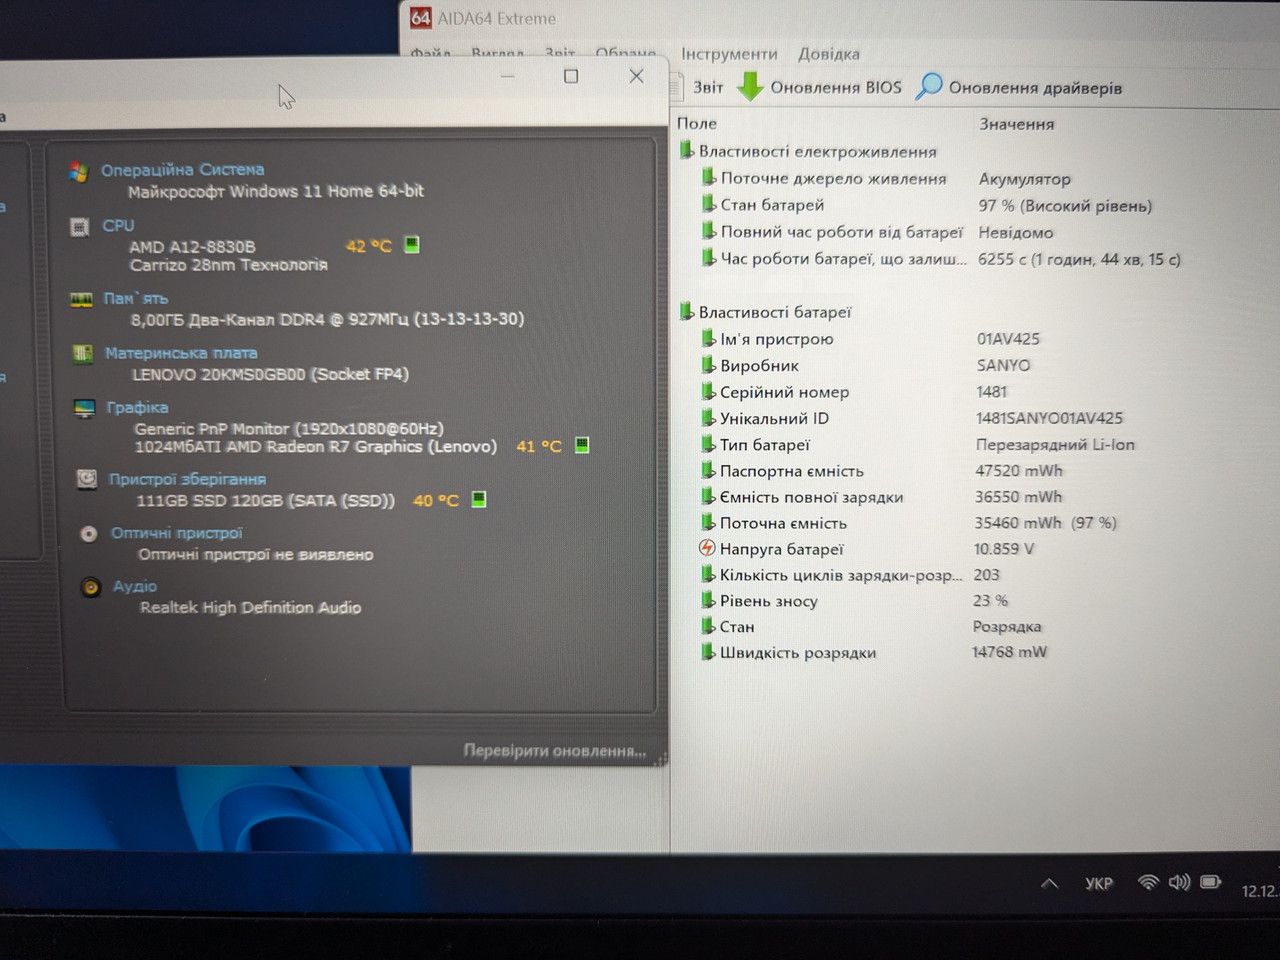The image size is (1280, 960).
Task: Minimize the front summary window
Action: tap(508, 76)
